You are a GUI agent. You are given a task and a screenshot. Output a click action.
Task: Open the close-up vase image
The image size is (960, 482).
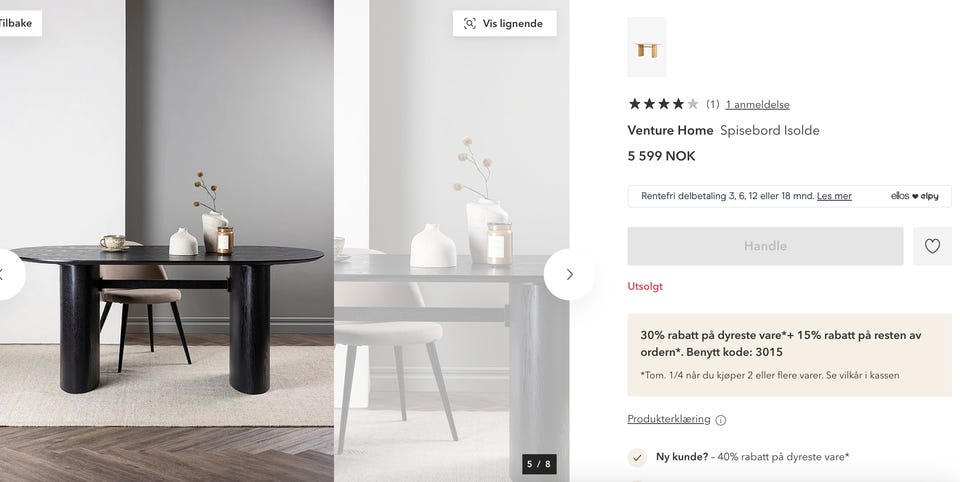pos(452,241)
